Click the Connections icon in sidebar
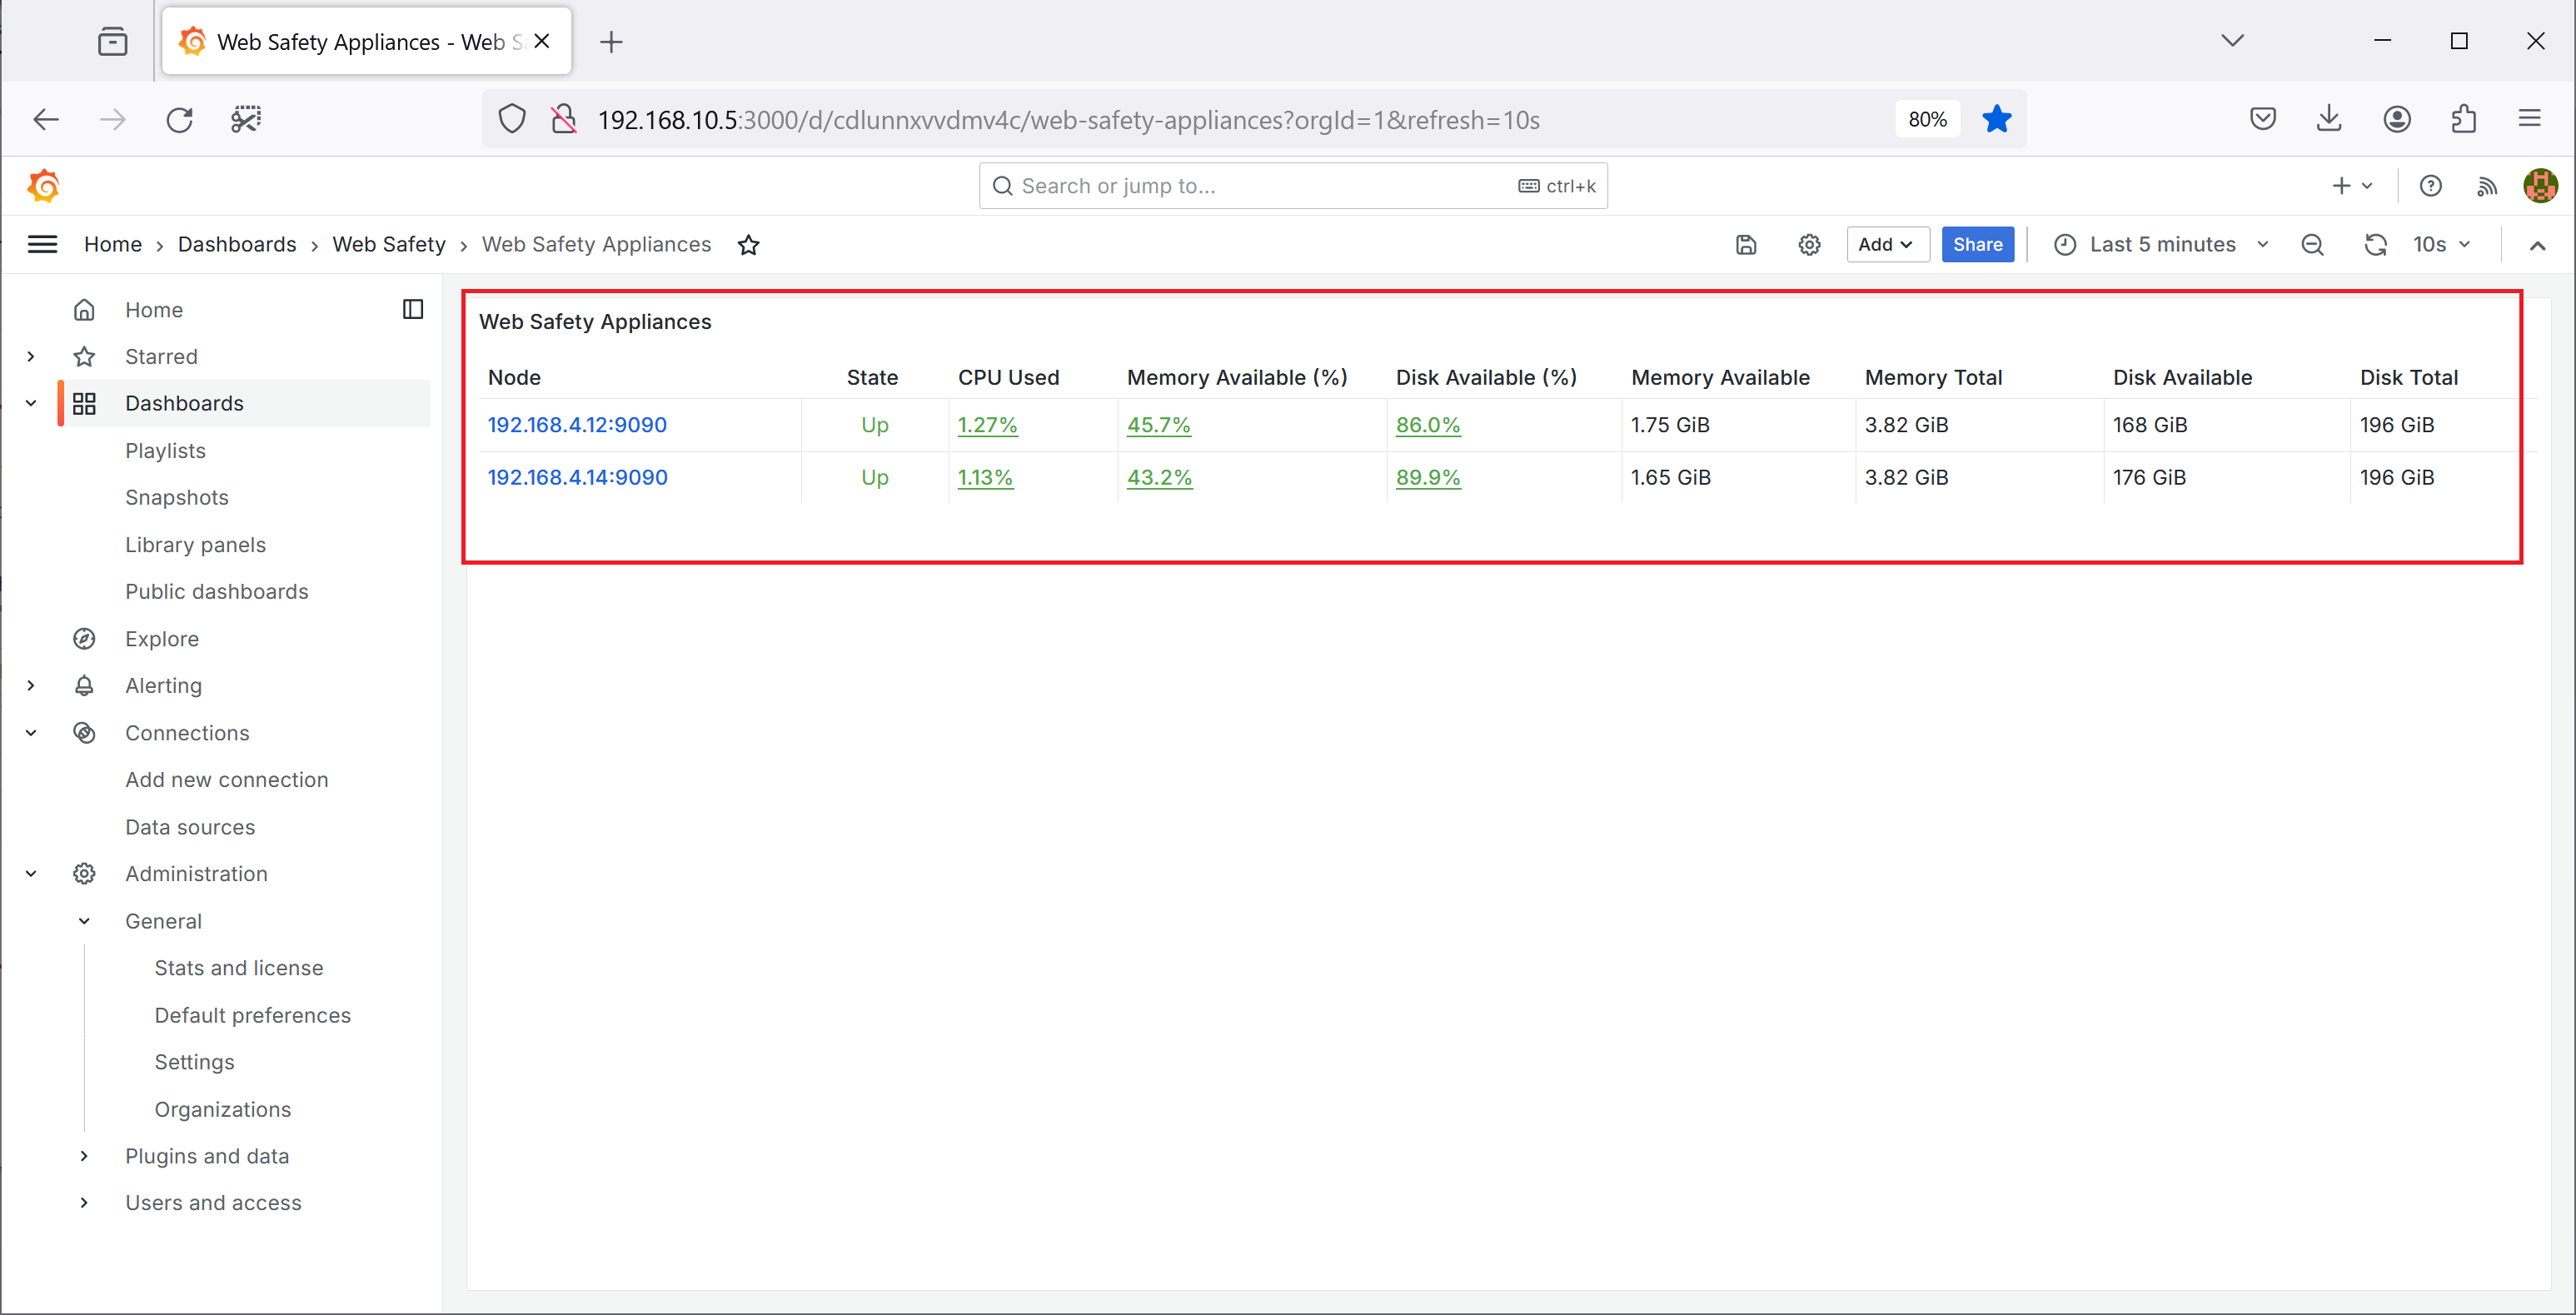Screen dimensions: 2576x1315 pos(84,733)
